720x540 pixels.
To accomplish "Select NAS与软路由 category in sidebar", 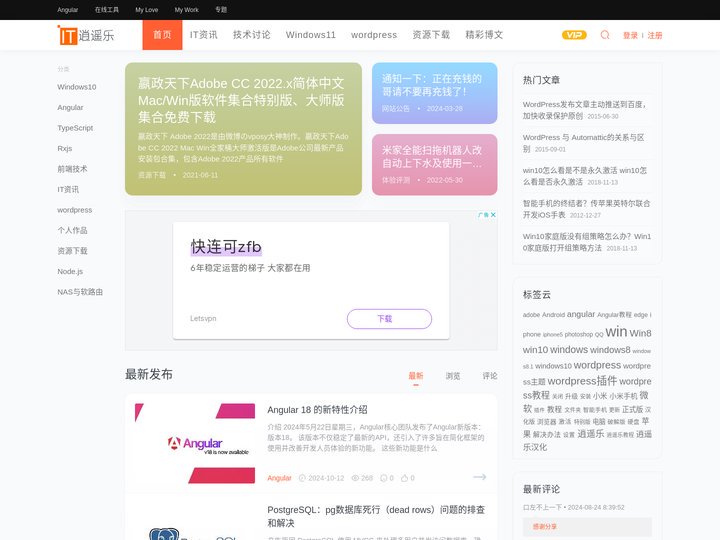I will [80, 292].
